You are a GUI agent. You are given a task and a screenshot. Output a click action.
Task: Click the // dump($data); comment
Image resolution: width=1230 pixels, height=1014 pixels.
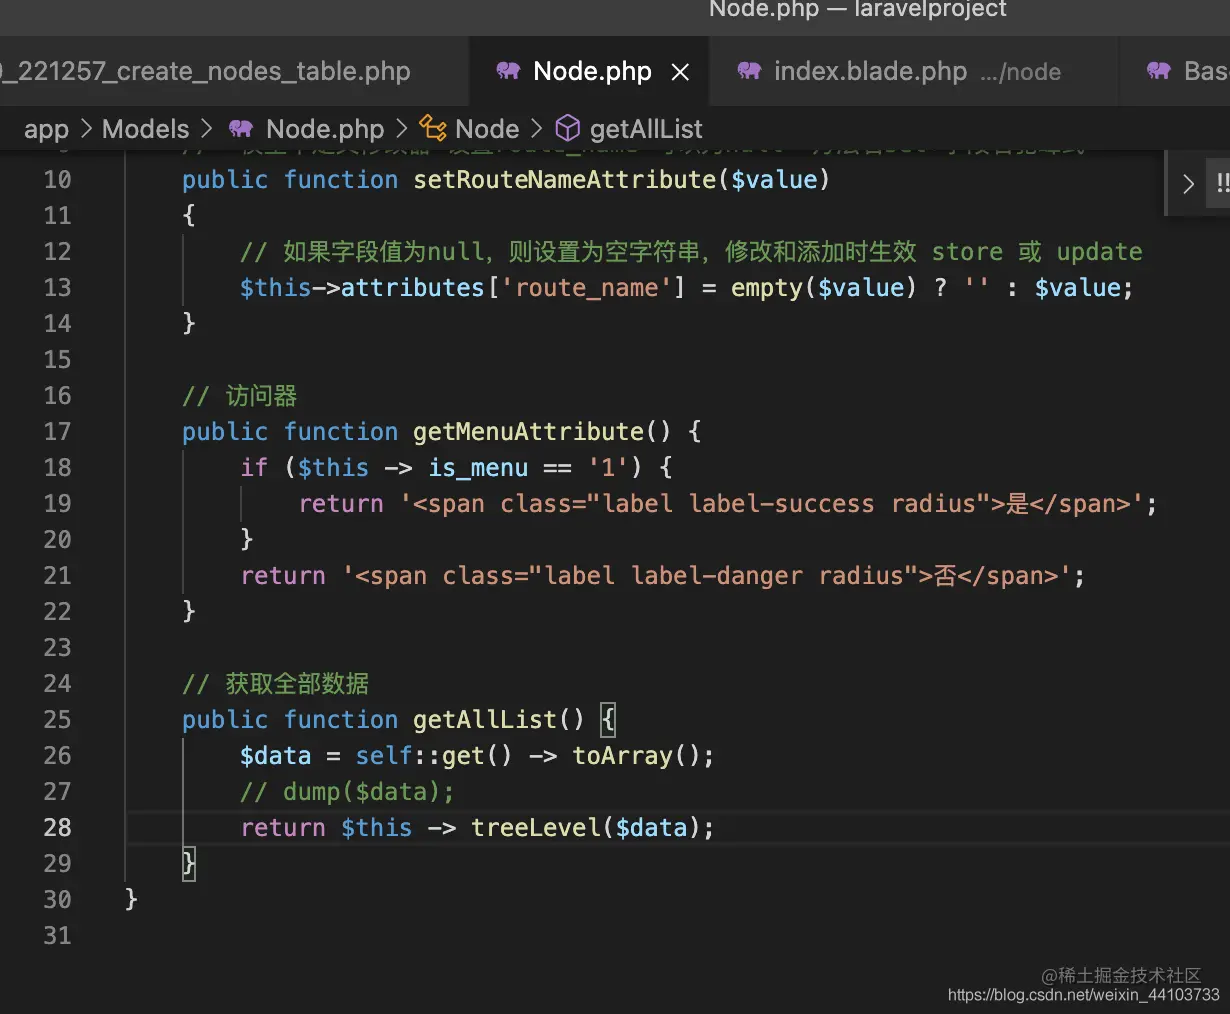(347, 792)
